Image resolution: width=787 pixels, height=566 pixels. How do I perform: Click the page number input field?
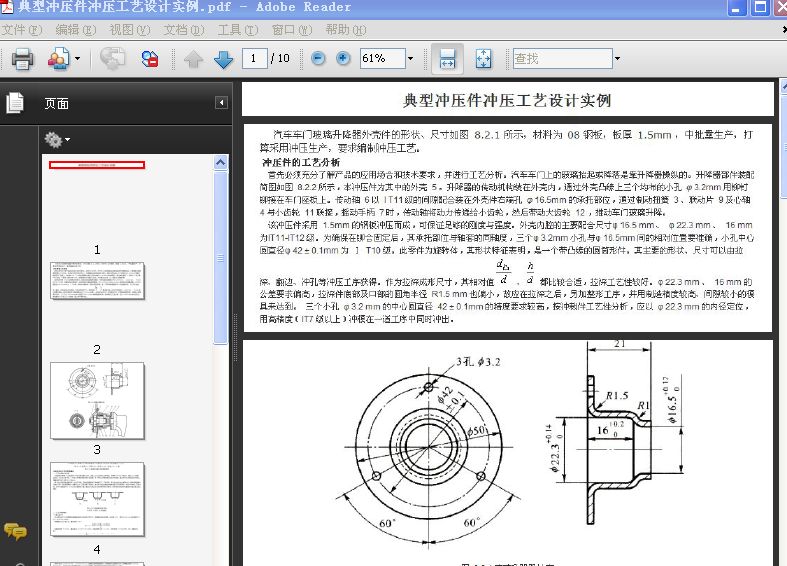click(x=254, y=58)
